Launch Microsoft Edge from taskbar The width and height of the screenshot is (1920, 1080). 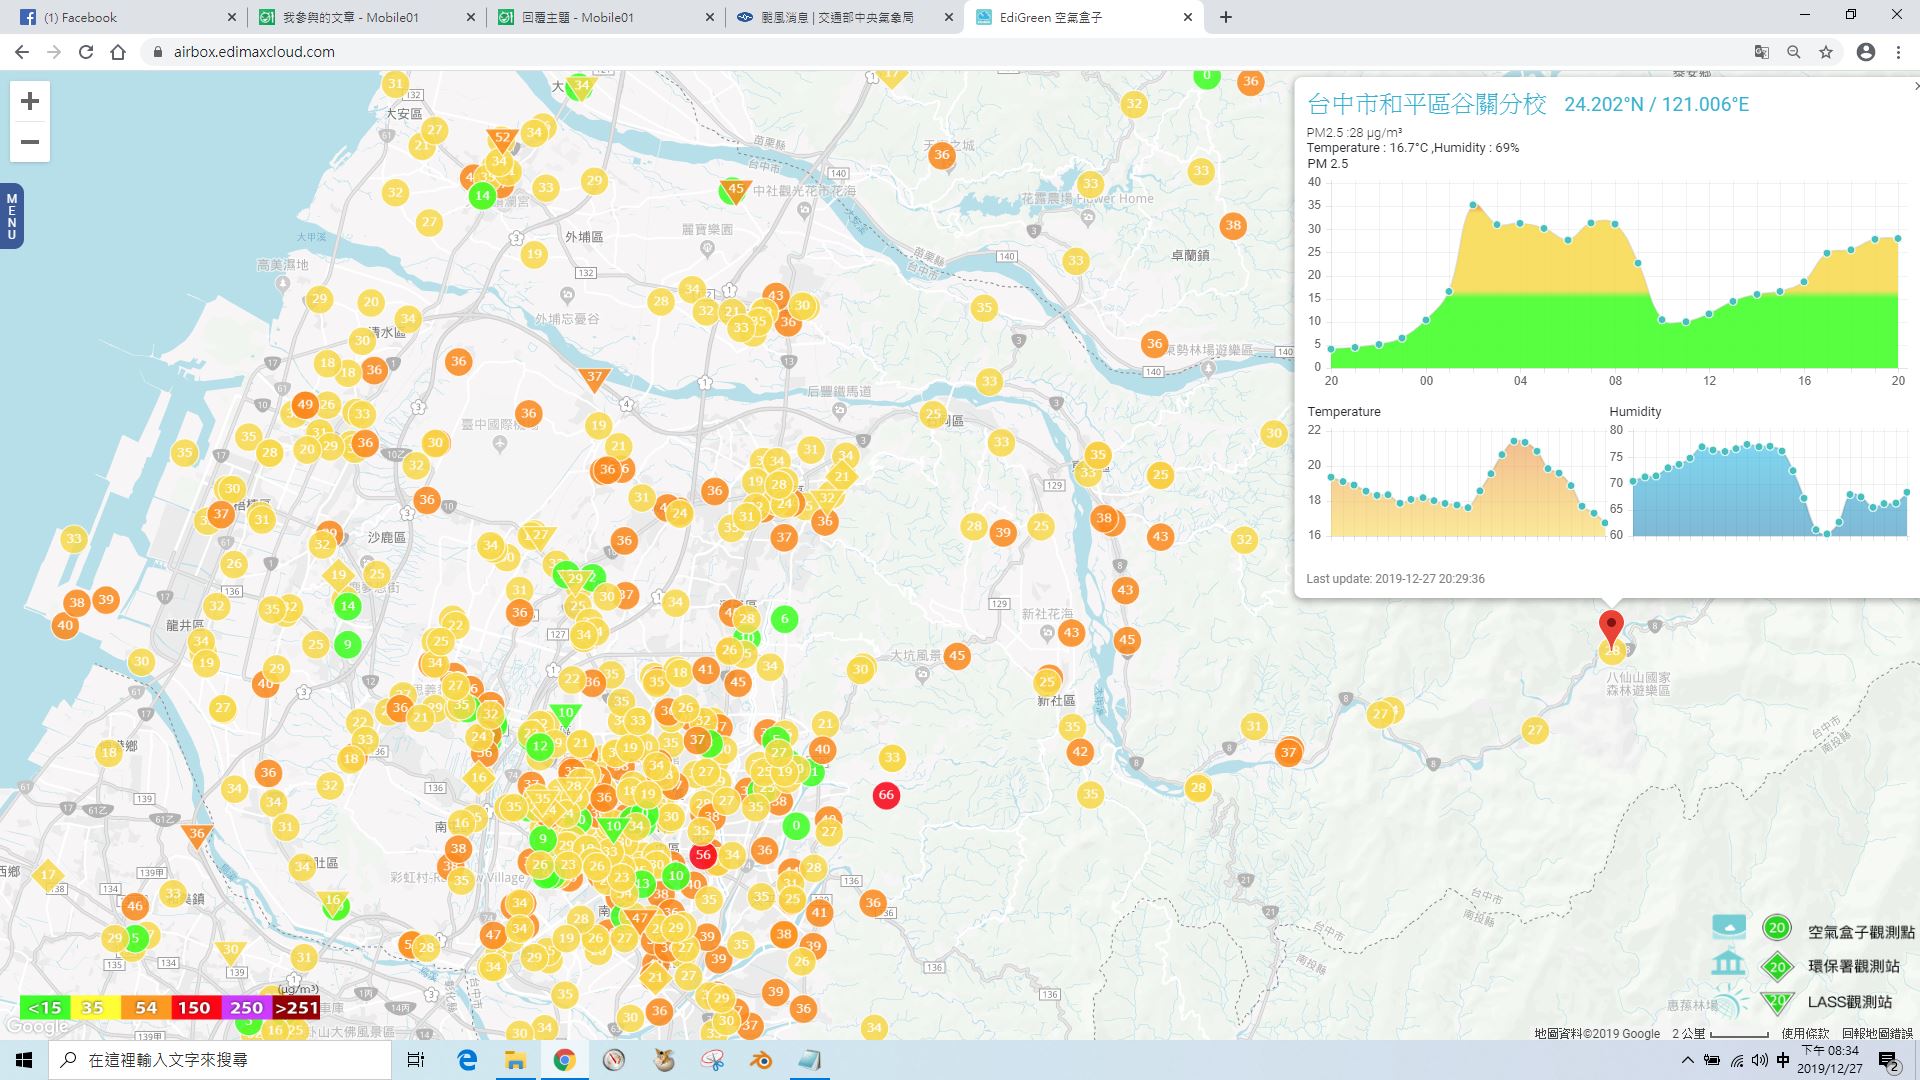pyautogui.click(x=467, y=1060)
